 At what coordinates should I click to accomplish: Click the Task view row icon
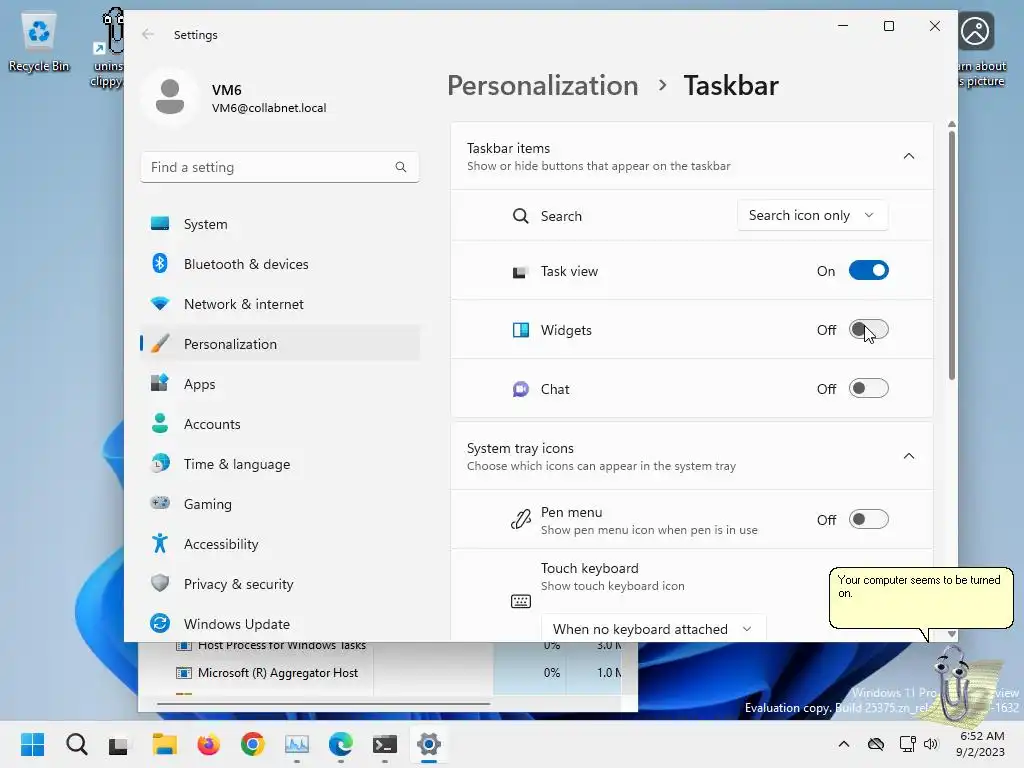pos(520,272)
